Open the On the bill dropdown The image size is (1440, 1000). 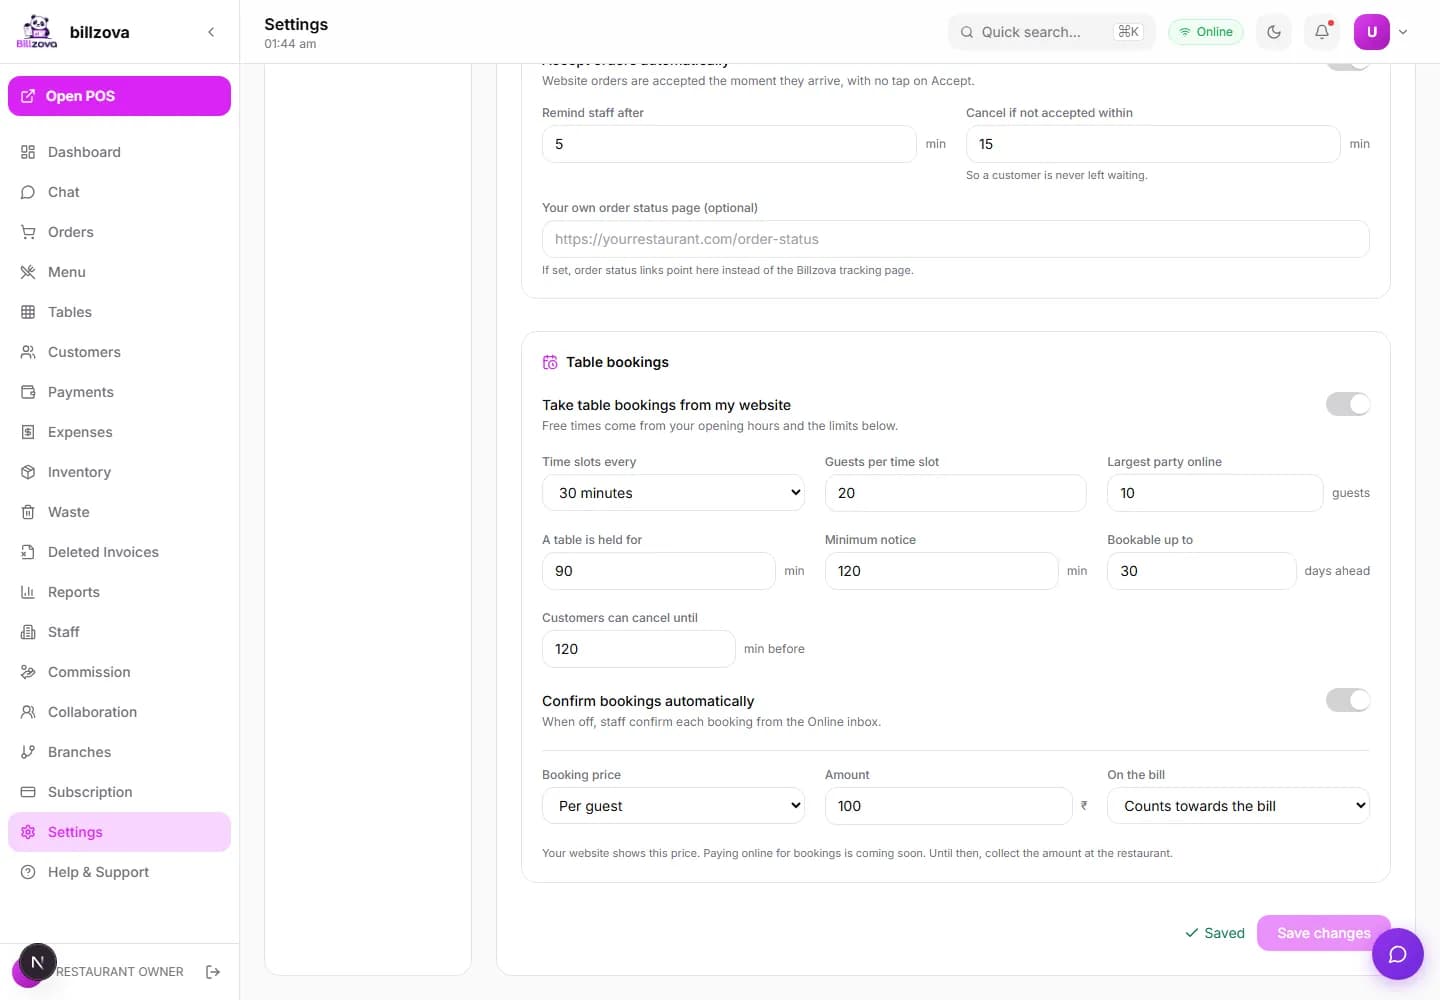(1238, 806)
